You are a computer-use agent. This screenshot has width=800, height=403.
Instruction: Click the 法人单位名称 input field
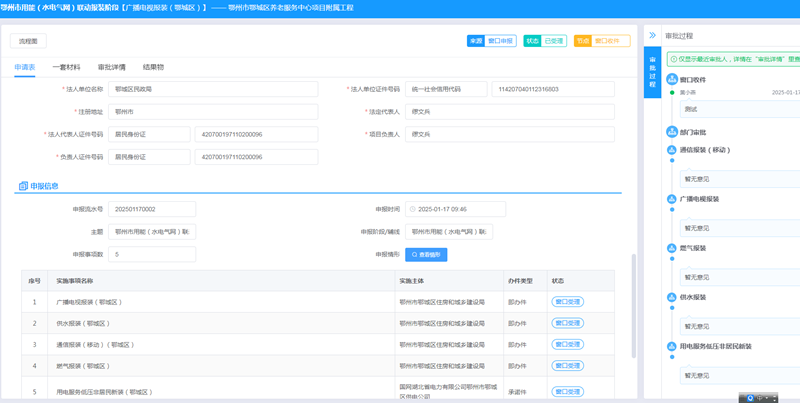point(213,89)
